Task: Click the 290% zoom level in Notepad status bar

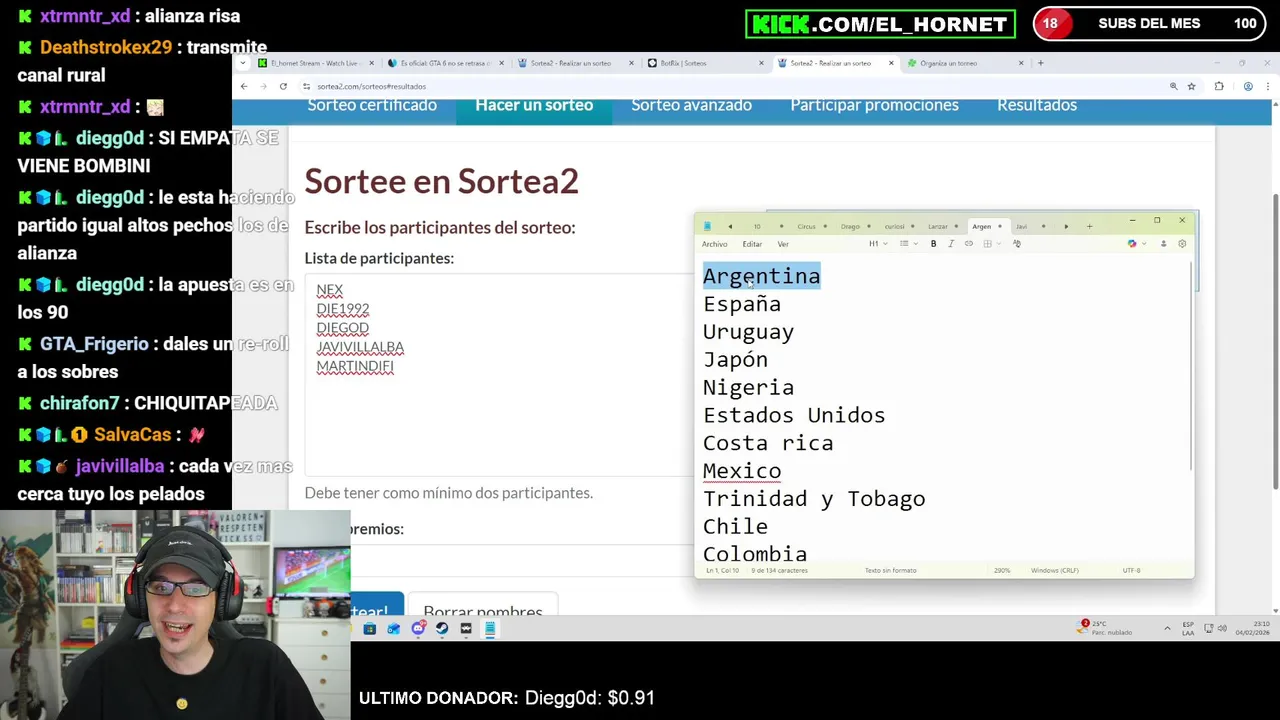Action: coord(1002,571)
